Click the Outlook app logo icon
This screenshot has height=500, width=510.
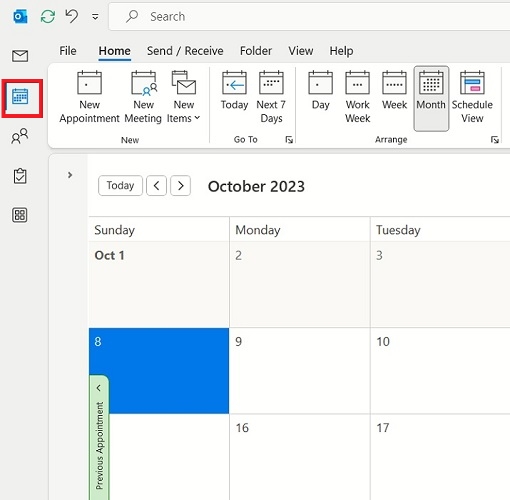coord(20,16)
